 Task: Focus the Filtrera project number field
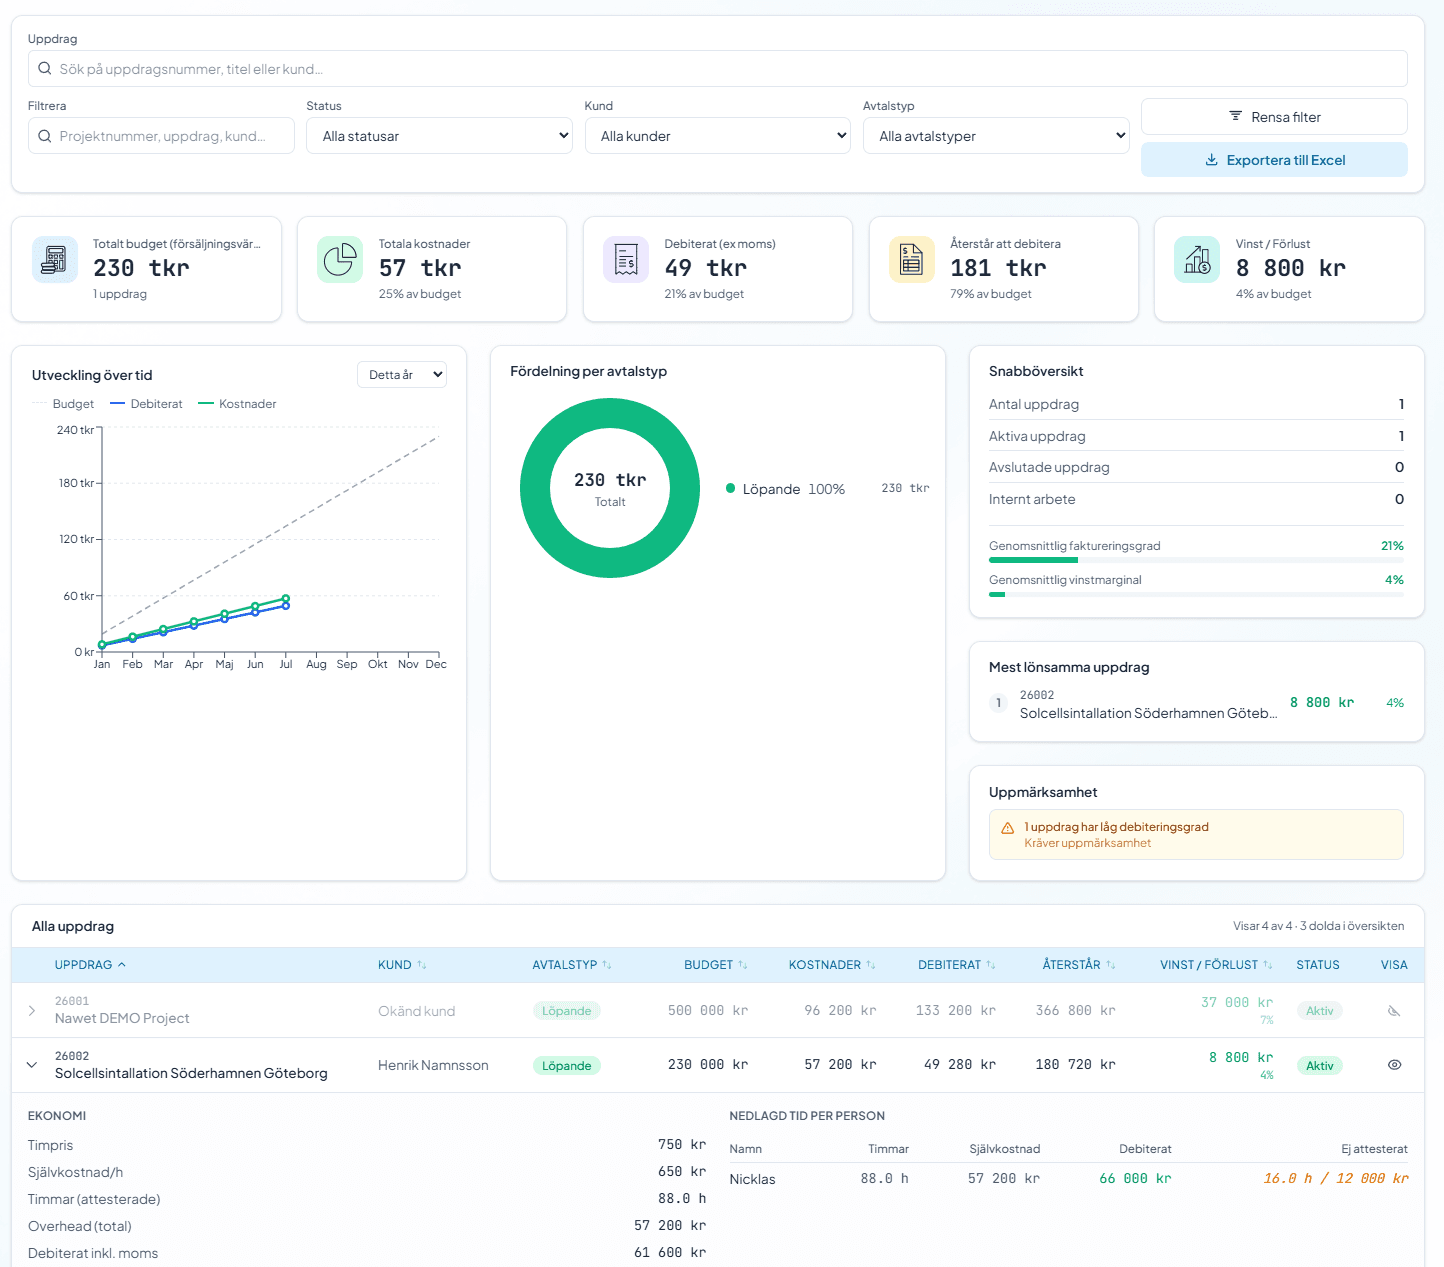(x=161, y=136)
